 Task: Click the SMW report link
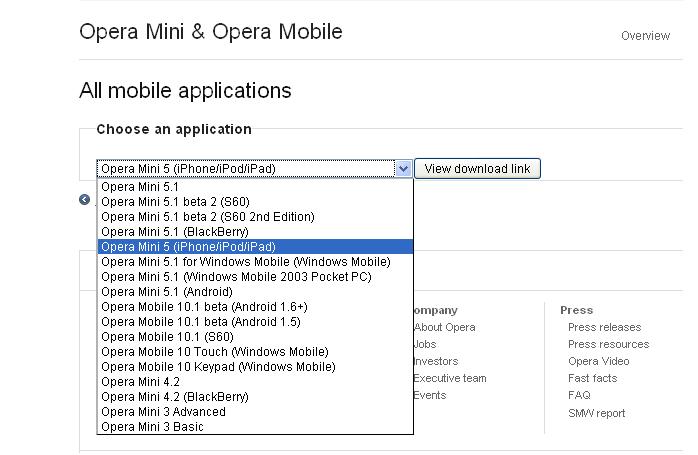click(x=596, y=413)
